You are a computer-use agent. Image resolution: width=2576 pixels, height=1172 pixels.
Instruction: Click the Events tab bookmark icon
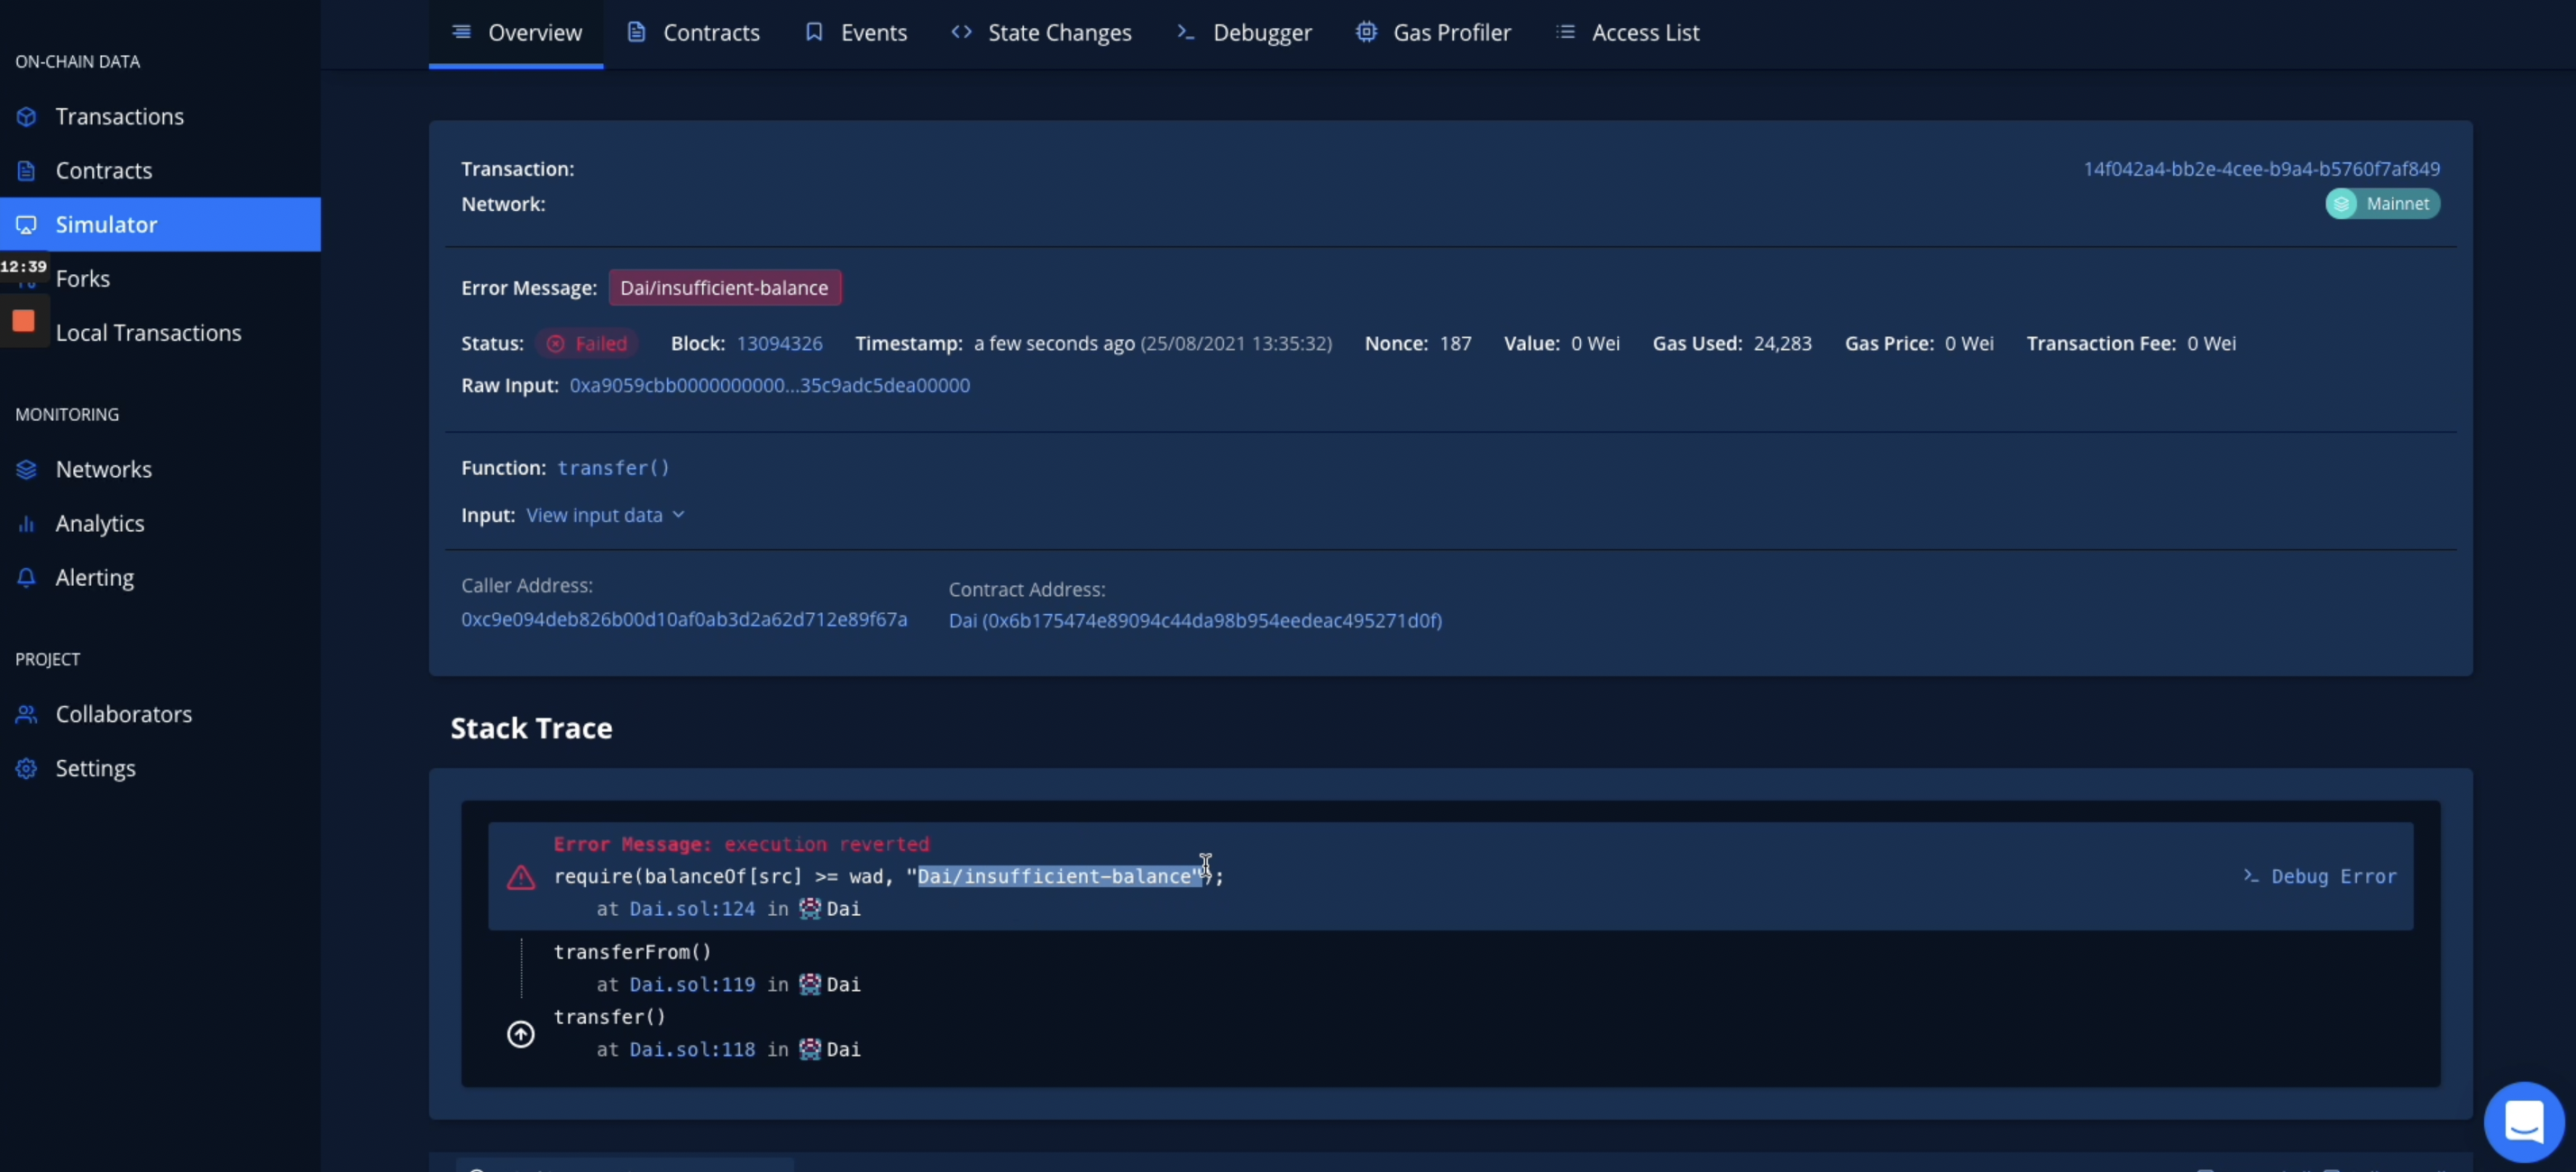pyautogui.click(x=814, y=32)
